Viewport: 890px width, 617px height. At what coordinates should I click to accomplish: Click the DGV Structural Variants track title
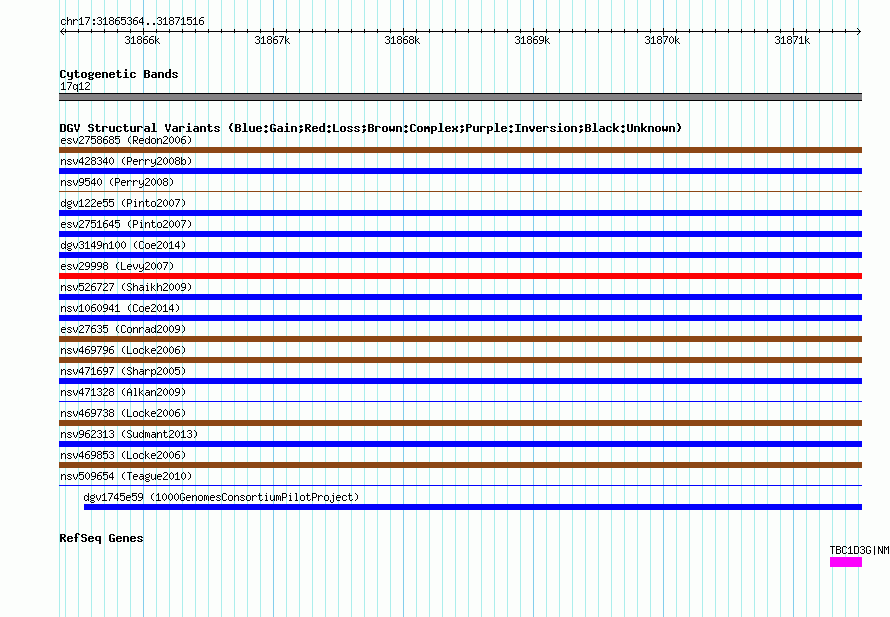(x=370, y=128)
